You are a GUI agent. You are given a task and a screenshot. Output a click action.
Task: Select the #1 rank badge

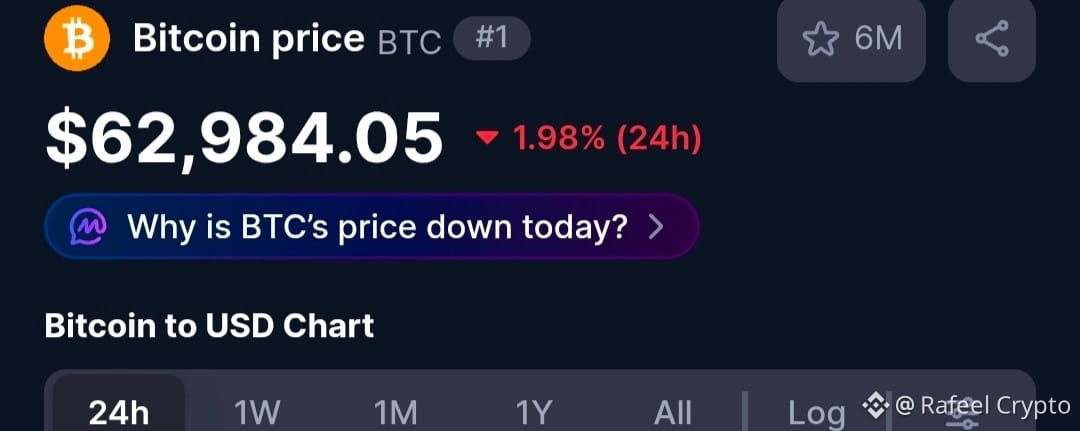492,39
